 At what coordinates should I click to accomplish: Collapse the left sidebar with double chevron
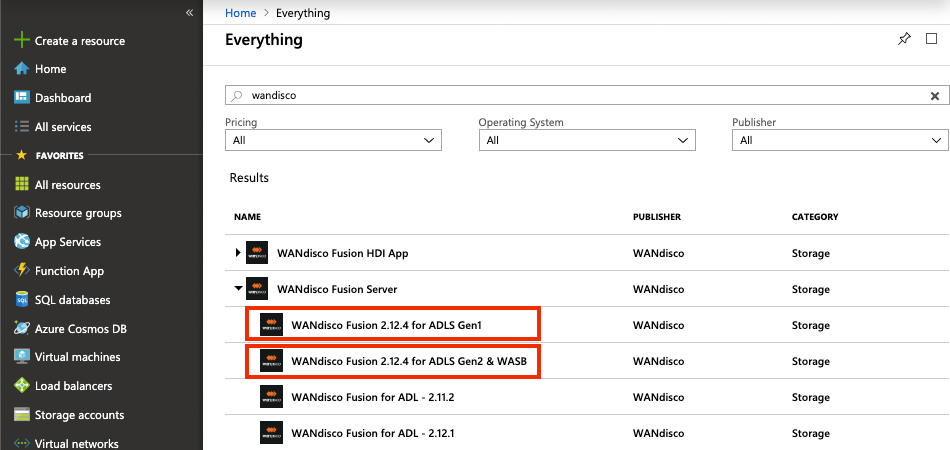tap(190, 12)
